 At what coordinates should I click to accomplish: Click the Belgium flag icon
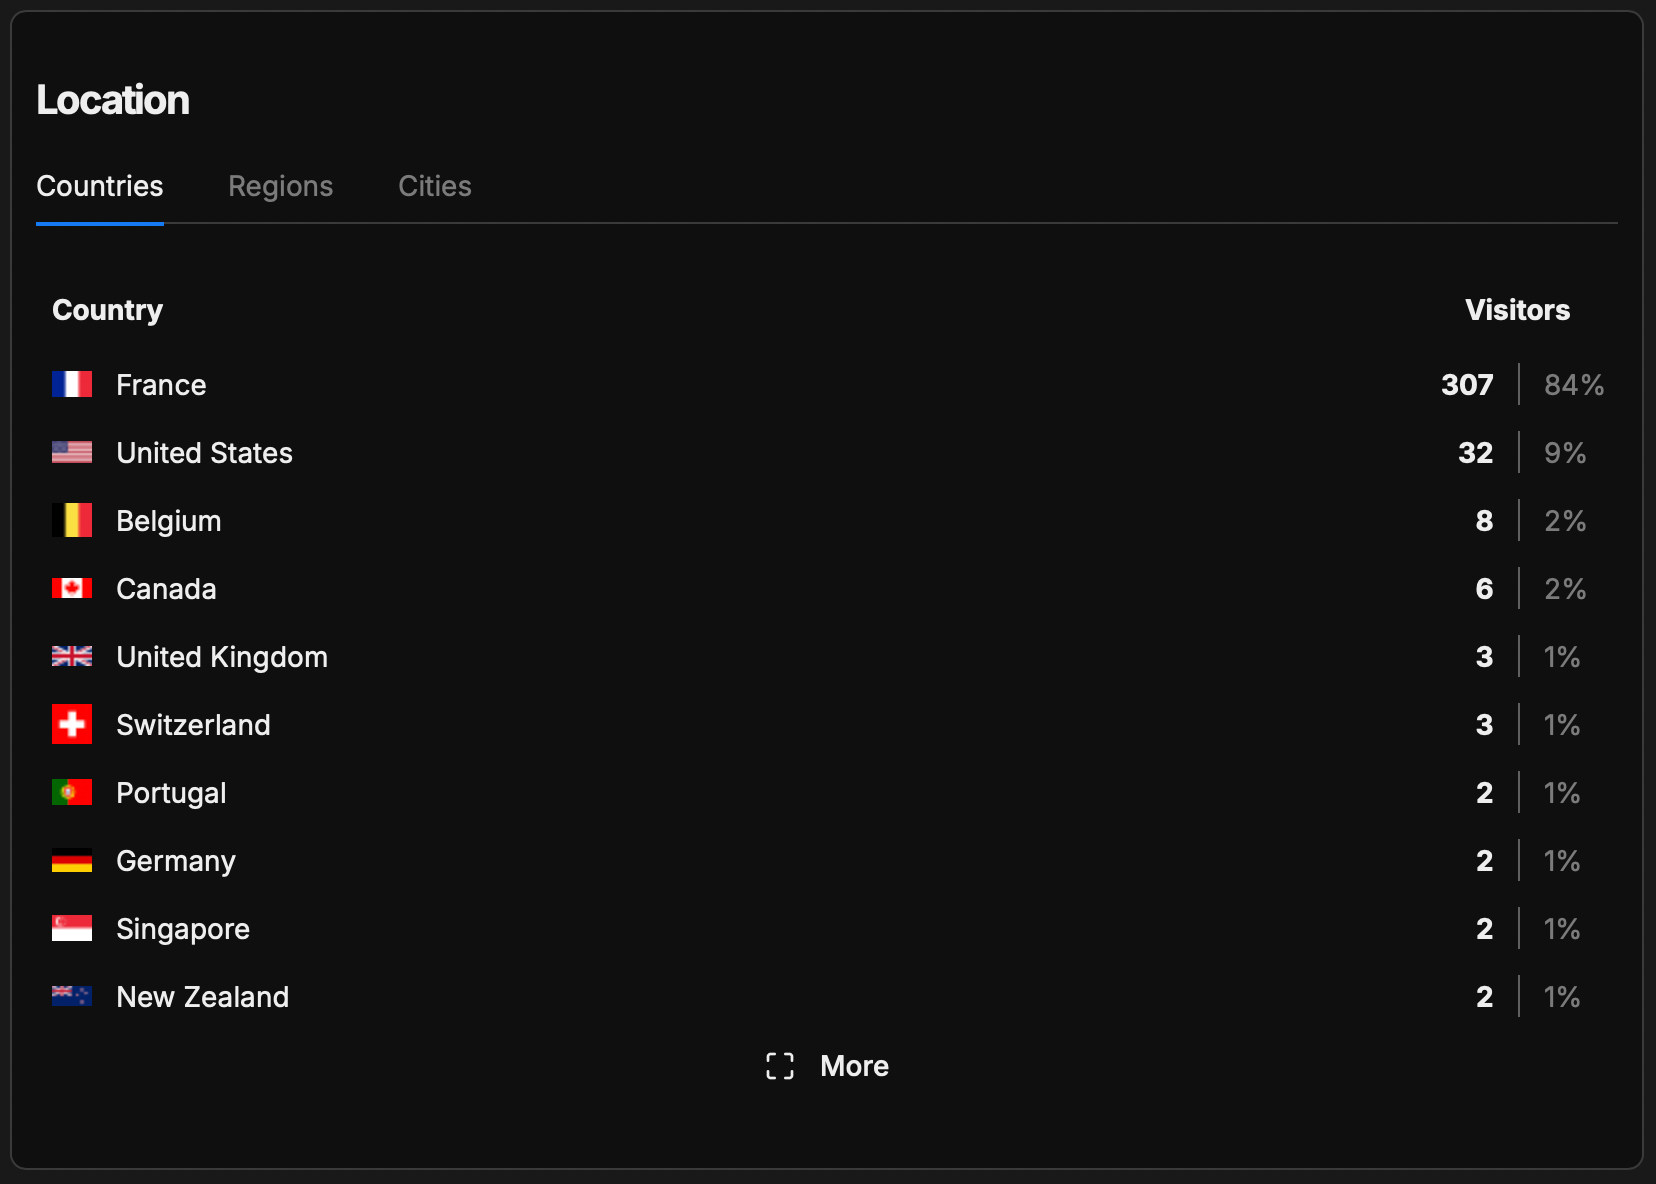tap(72, 521)
